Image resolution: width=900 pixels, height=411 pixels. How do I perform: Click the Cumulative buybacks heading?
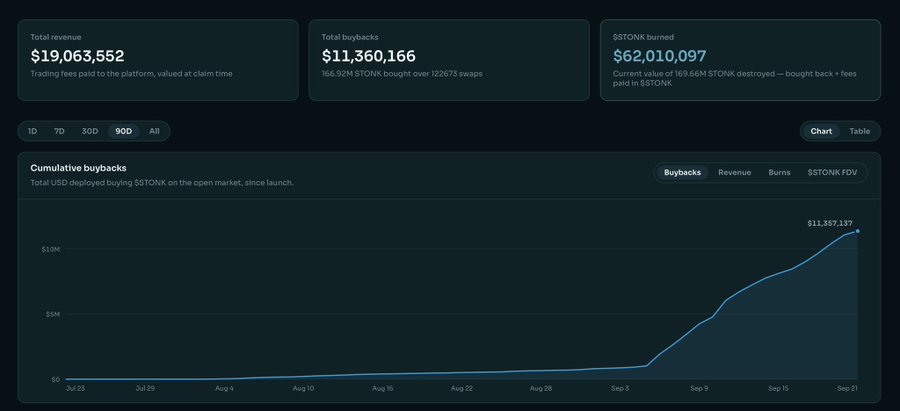click(x=78, y=168)
